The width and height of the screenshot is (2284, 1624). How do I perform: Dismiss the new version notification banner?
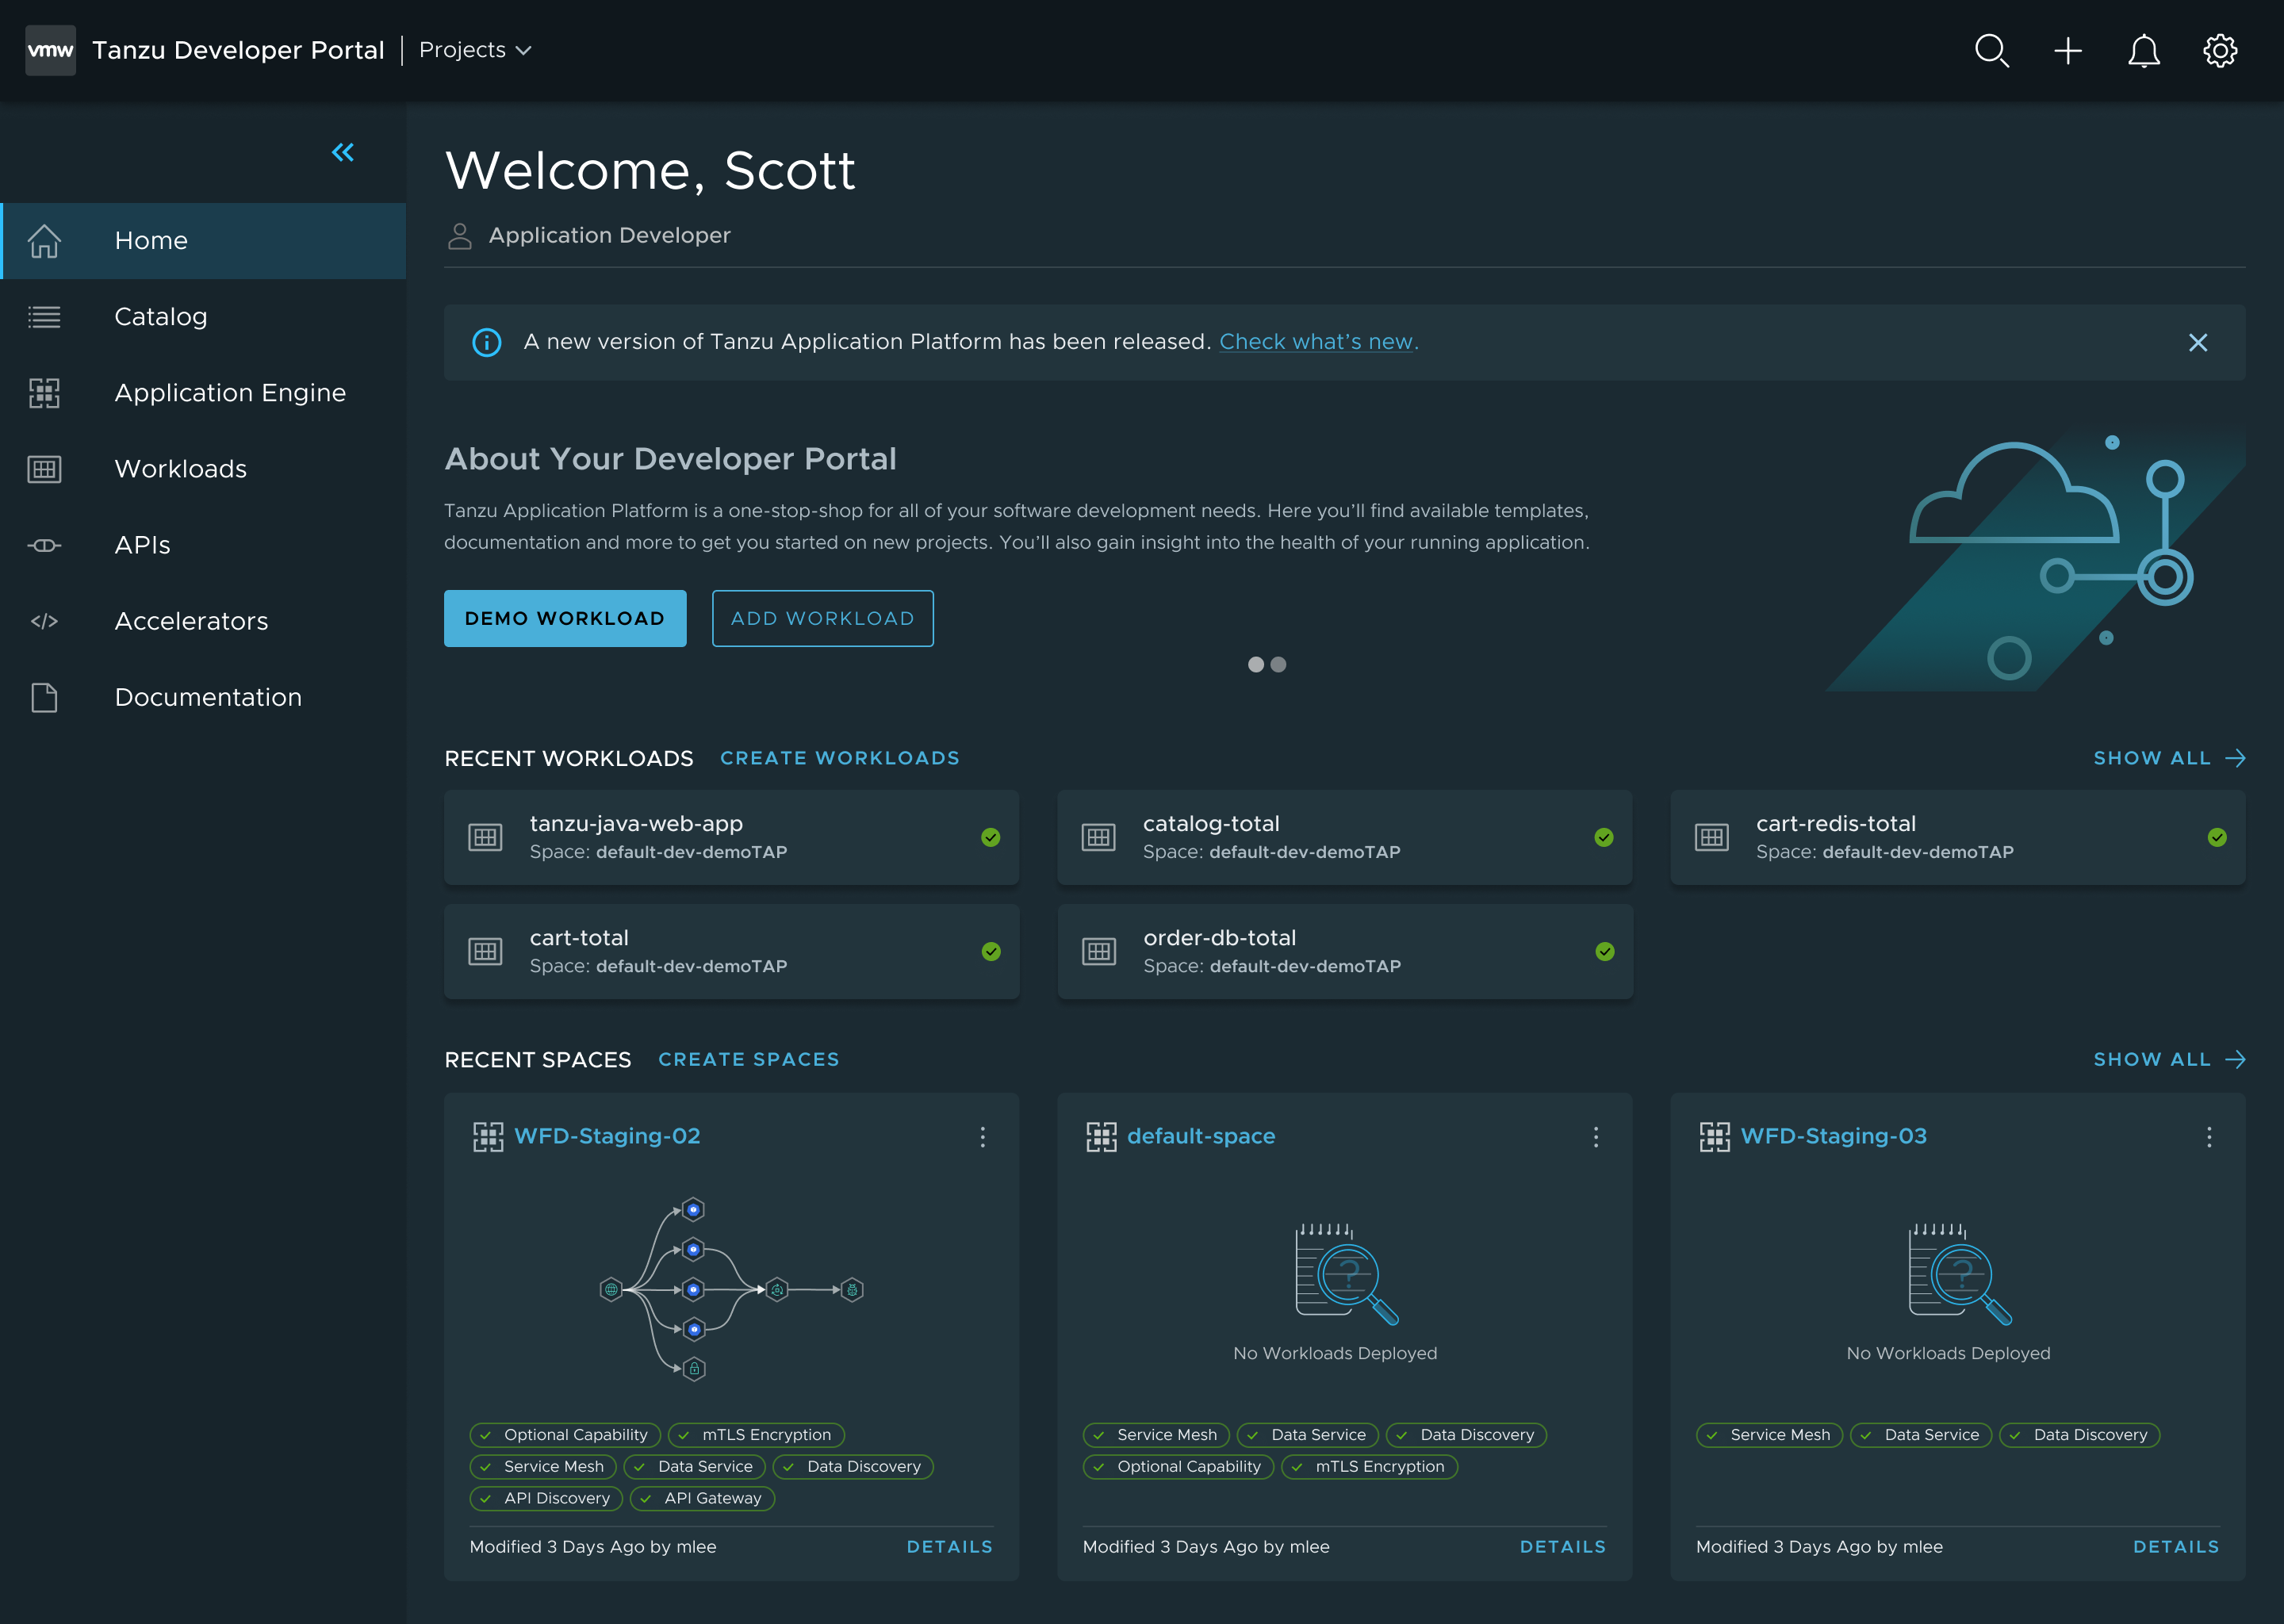coord(2197,343)
